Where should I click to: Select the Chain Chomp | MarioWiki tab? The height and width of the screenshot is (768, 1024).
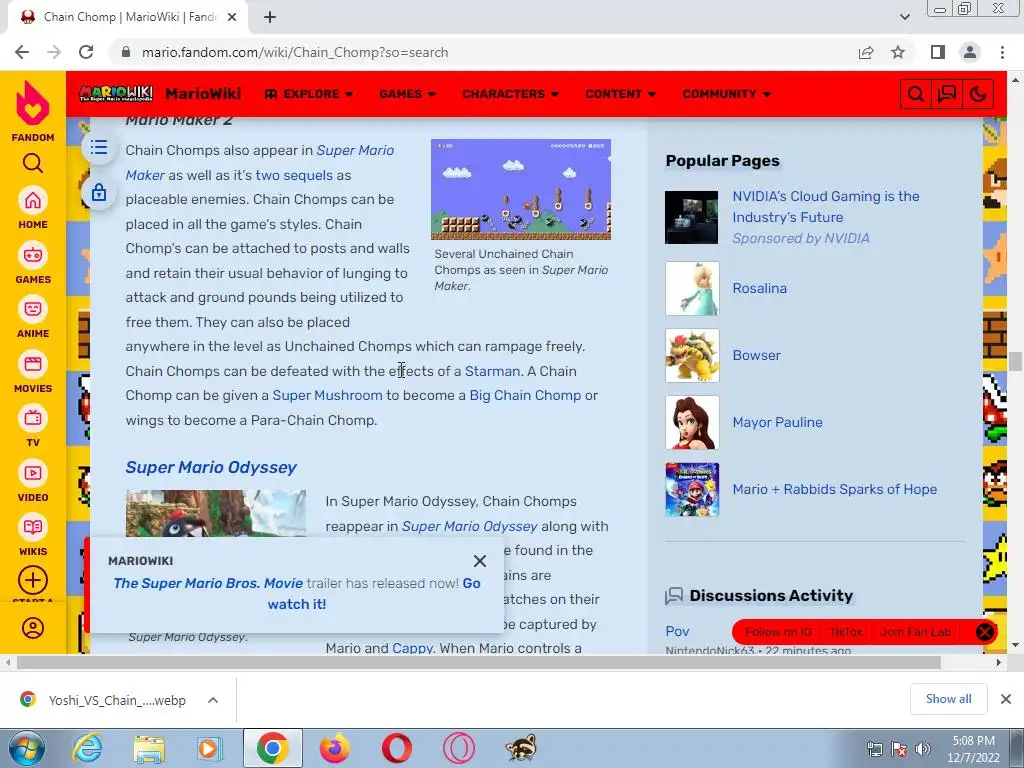pos(128,17)
